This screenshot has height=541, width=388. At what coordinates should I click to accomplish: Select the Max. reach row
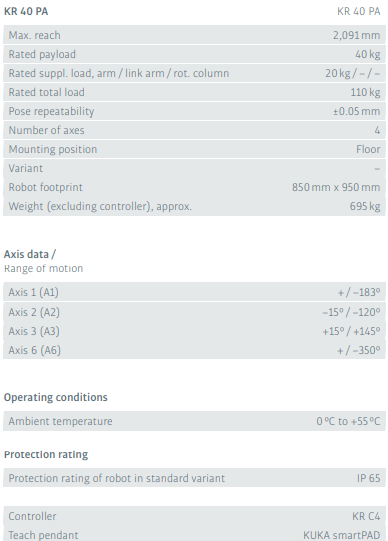pyautogui.click(x=194, y=35)
